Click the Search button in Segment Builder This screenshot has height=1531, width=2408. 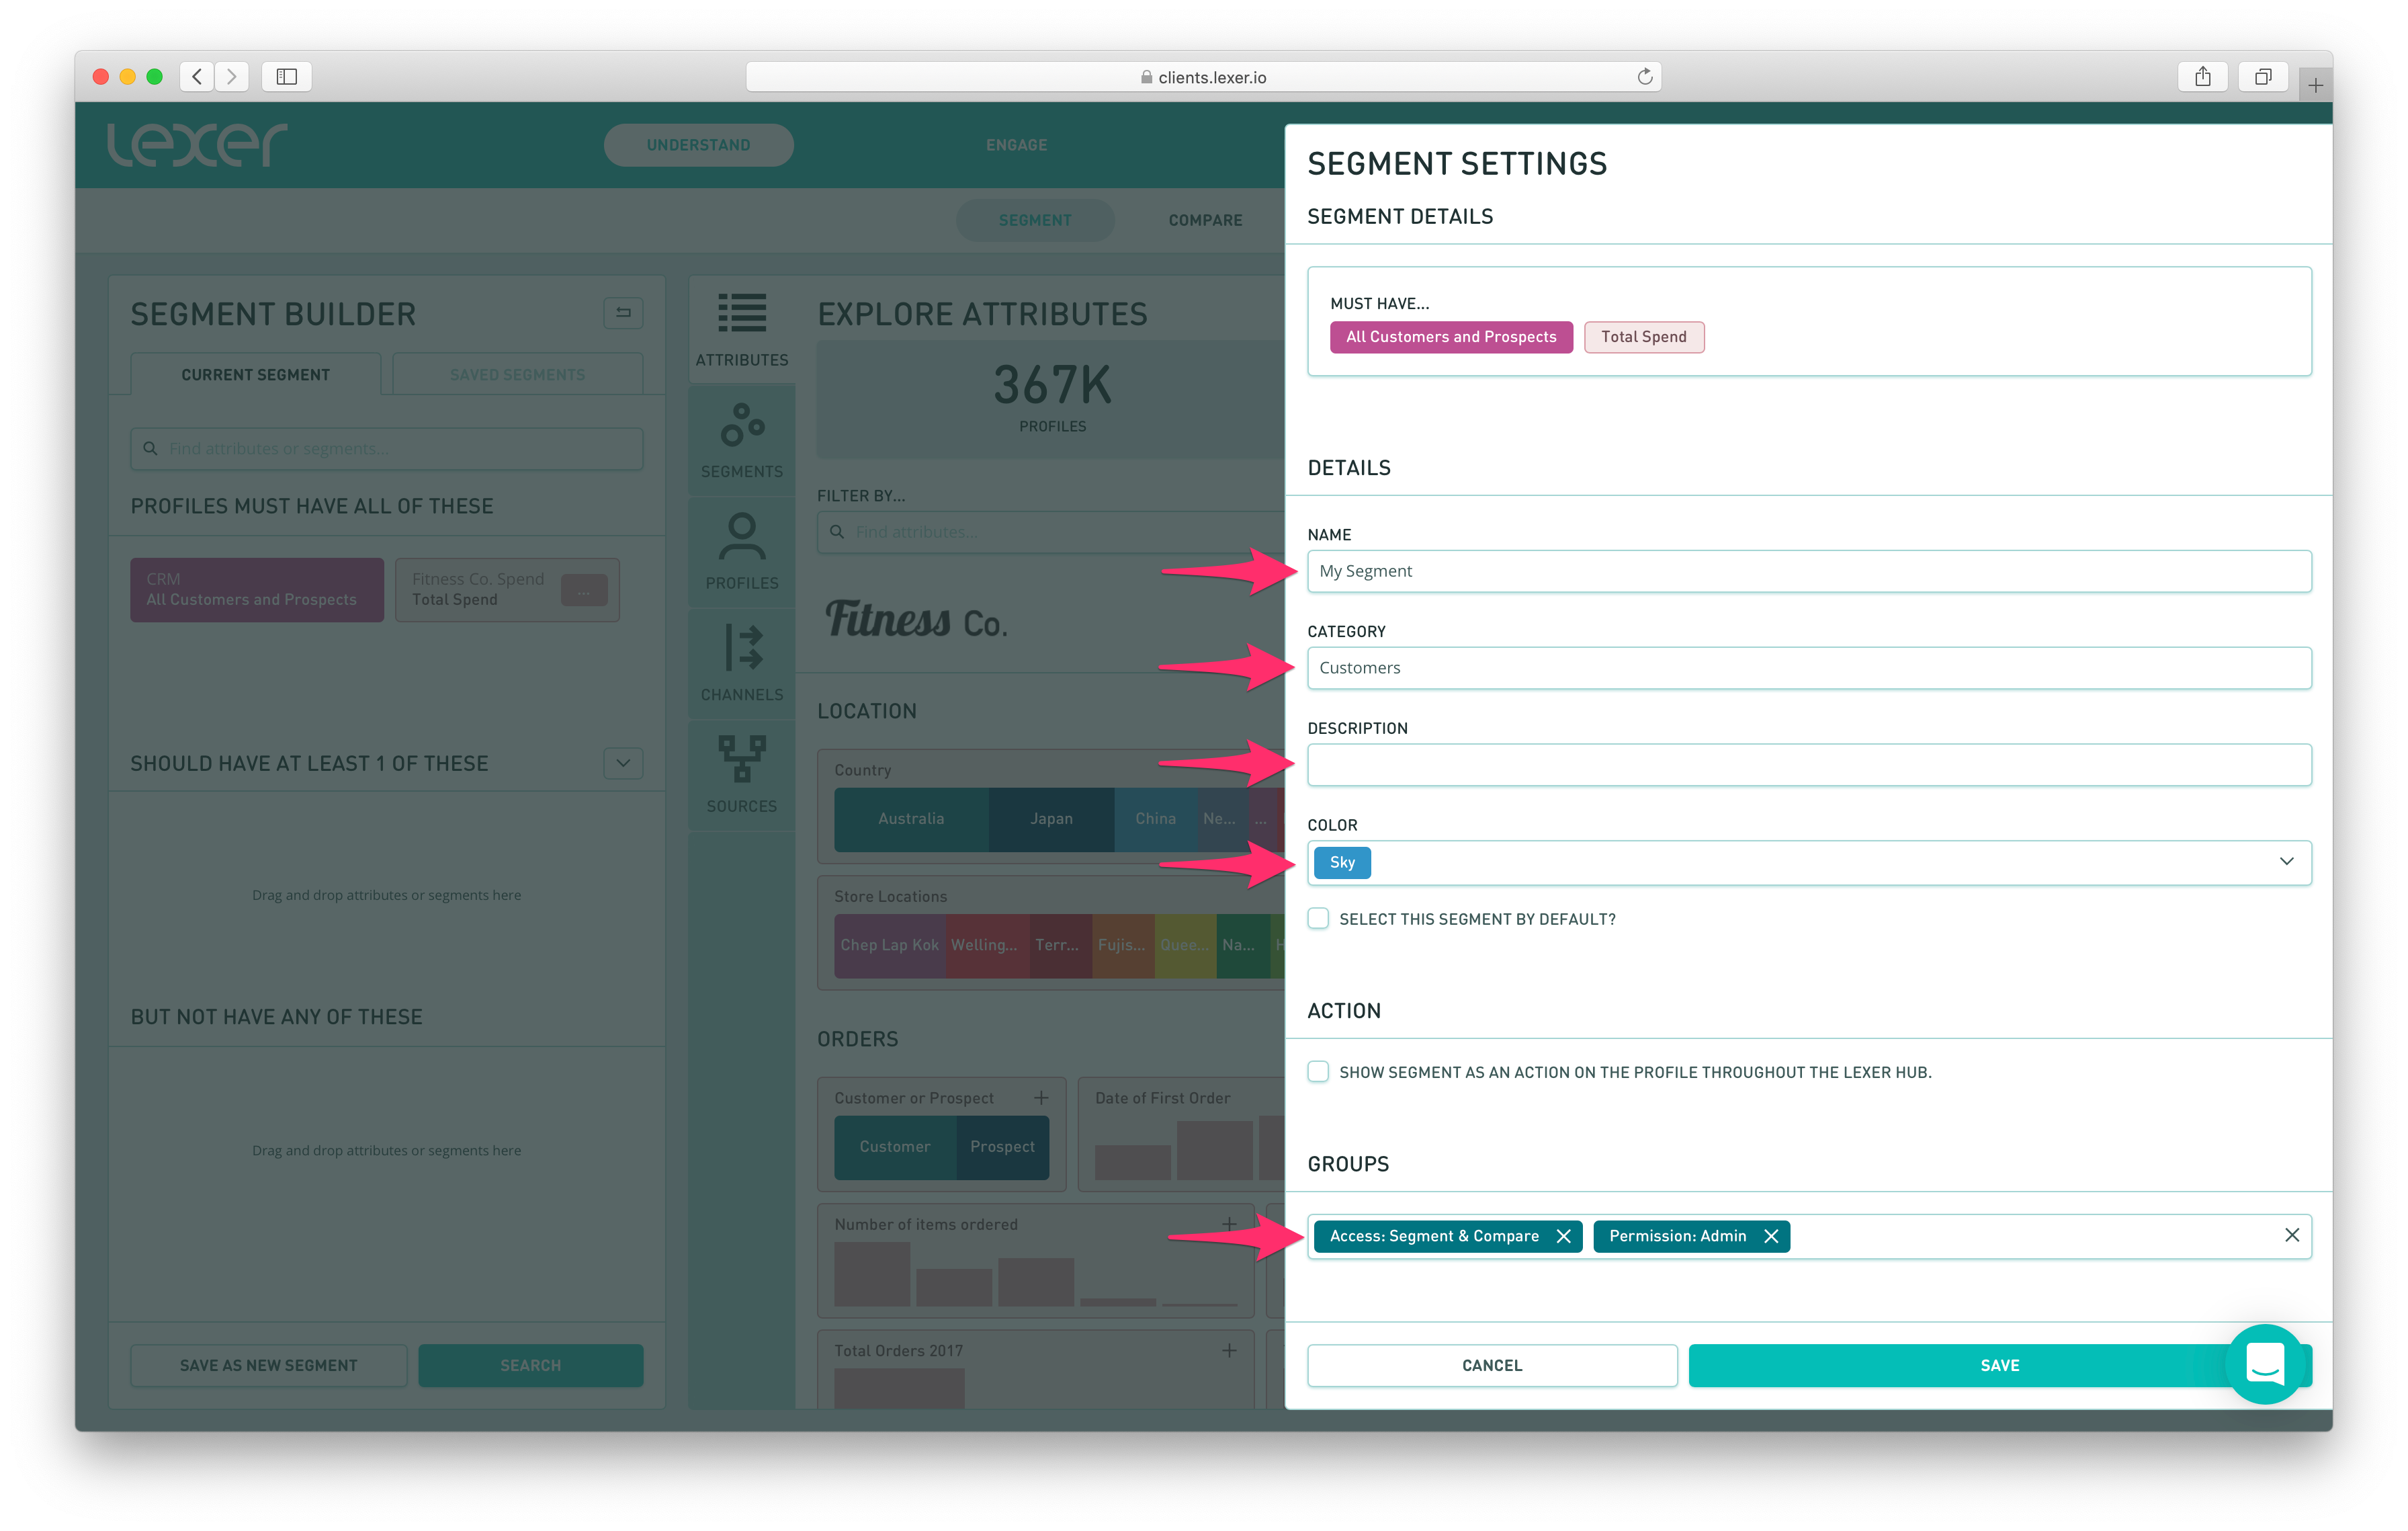pyautogui.click(x=531, y=1365)
